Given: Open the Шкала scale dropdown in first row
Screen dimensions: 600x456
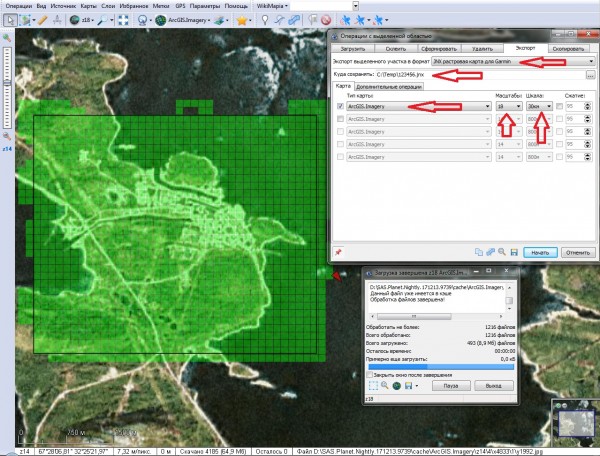Looking at the screenshot, I should pos(539,106).
